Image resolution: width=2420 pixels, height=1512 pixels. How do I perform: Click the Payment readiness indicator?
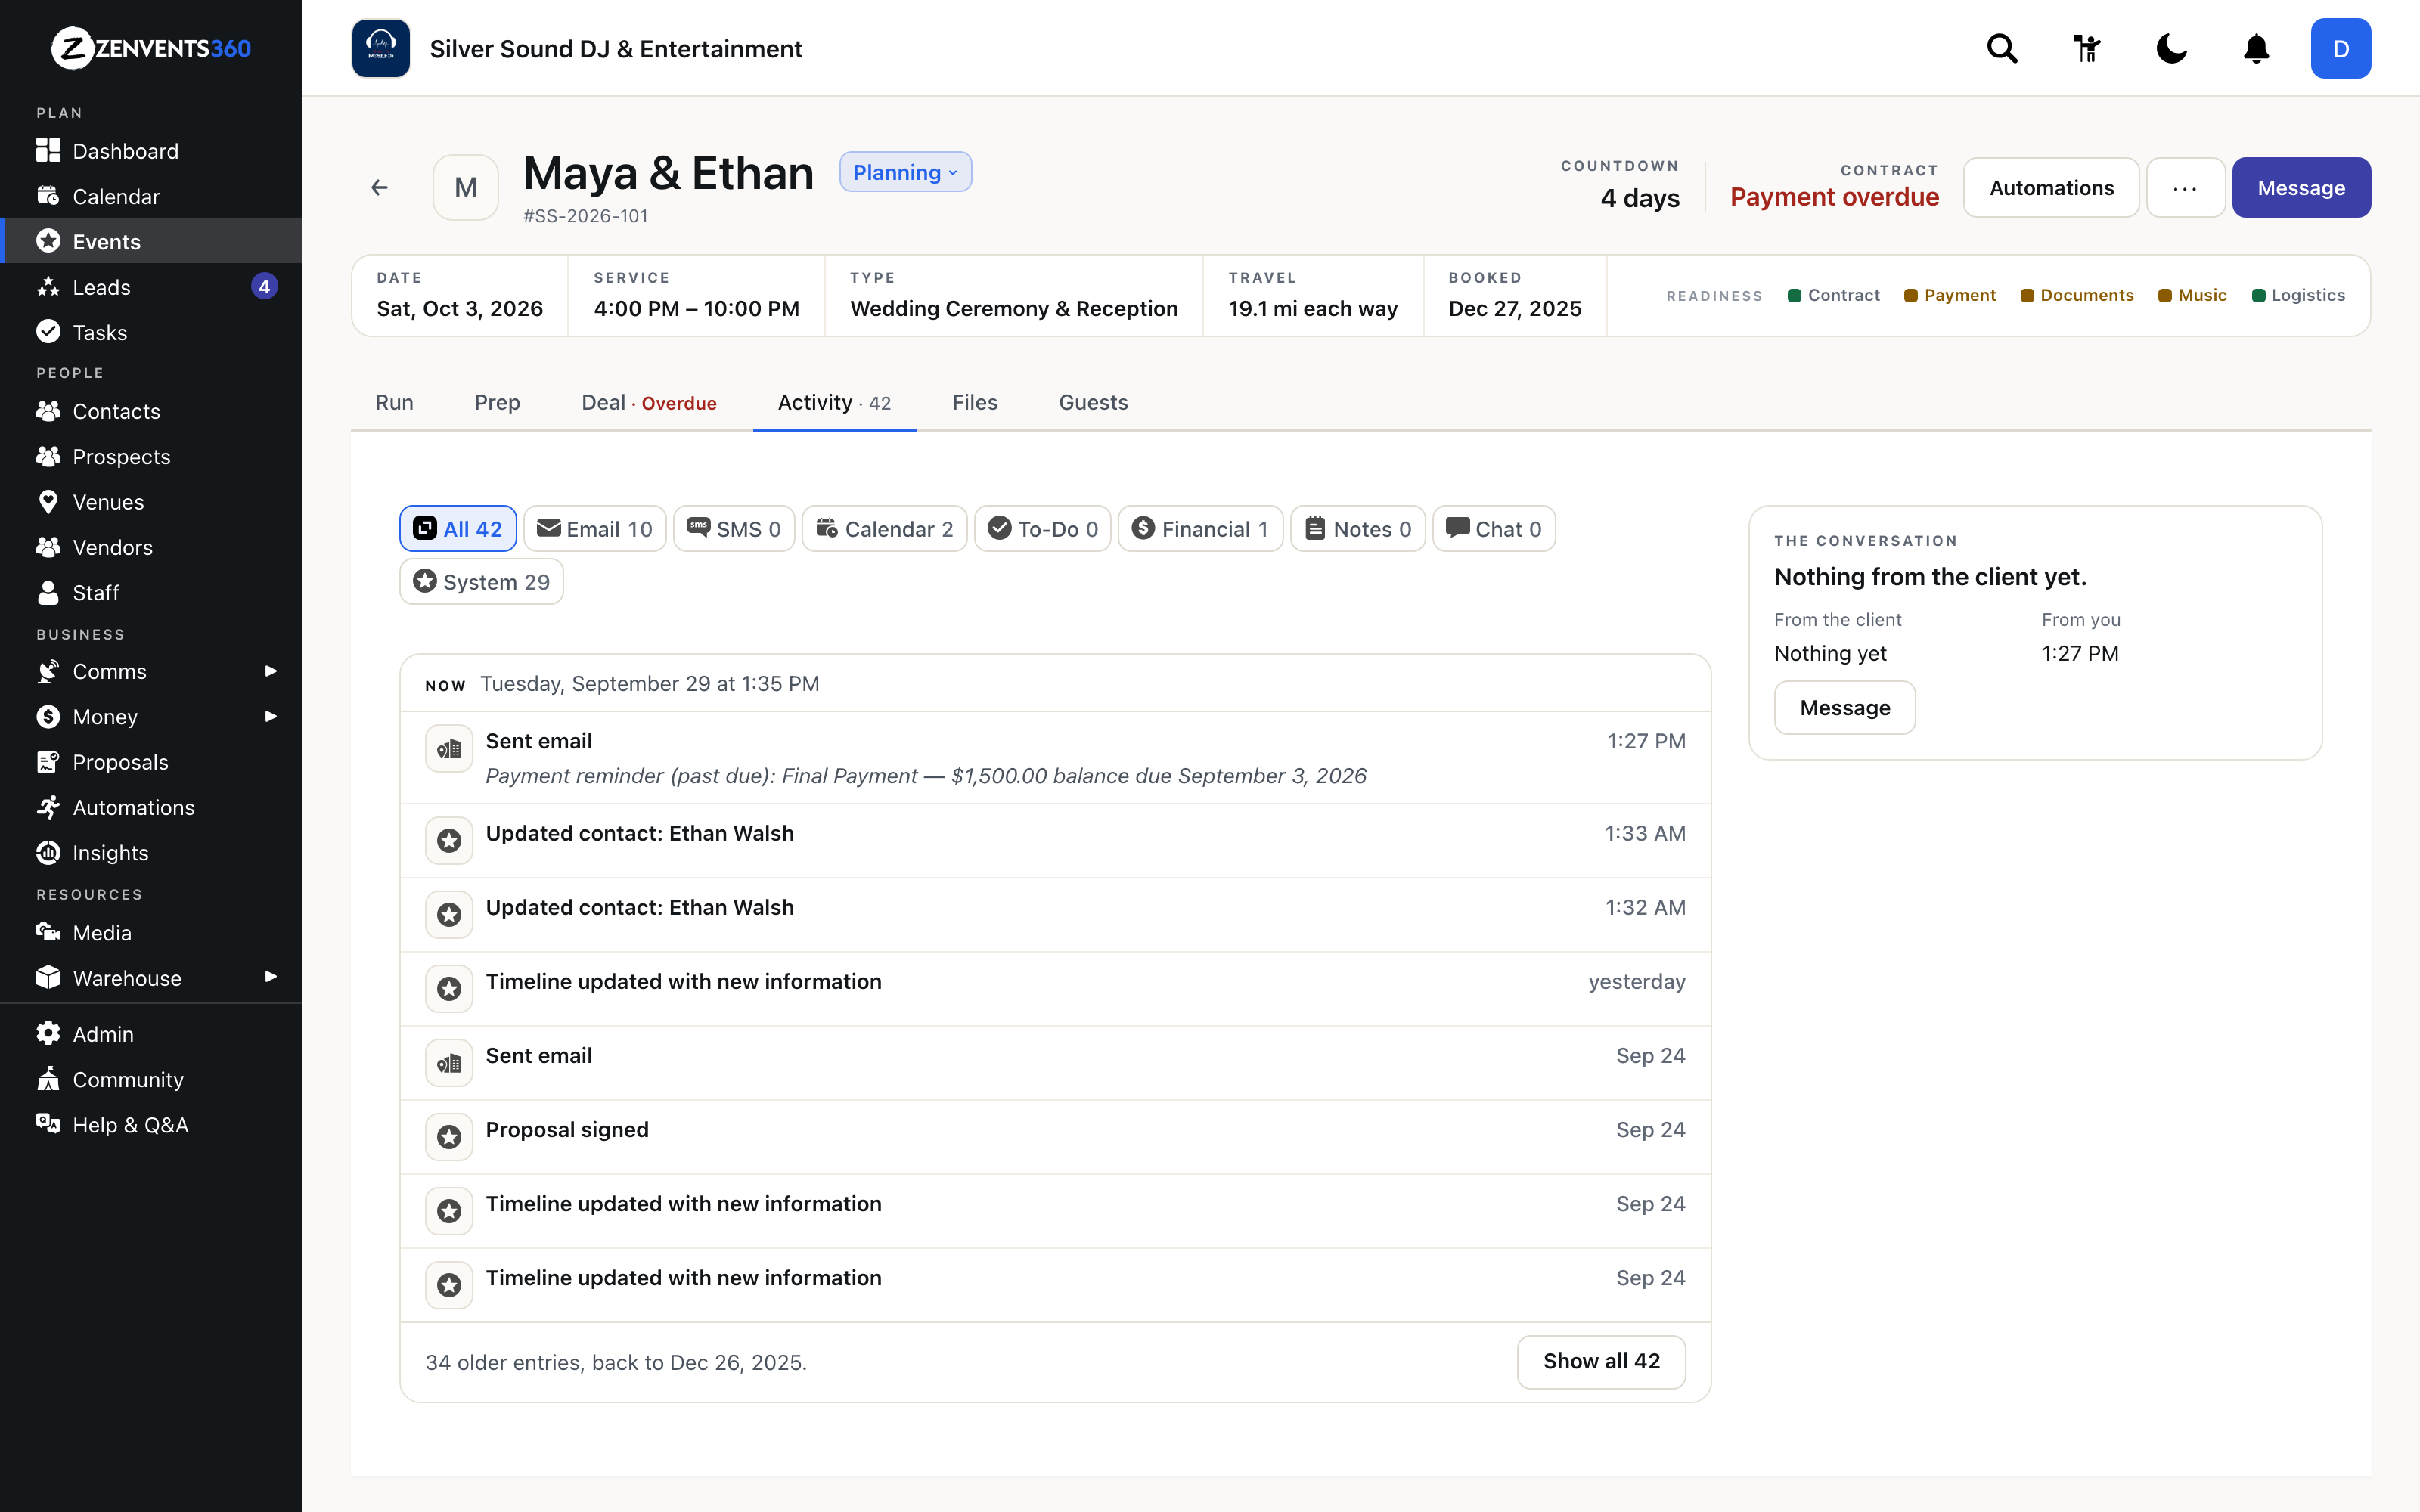pyautogui.click(x=1950, y=295)
